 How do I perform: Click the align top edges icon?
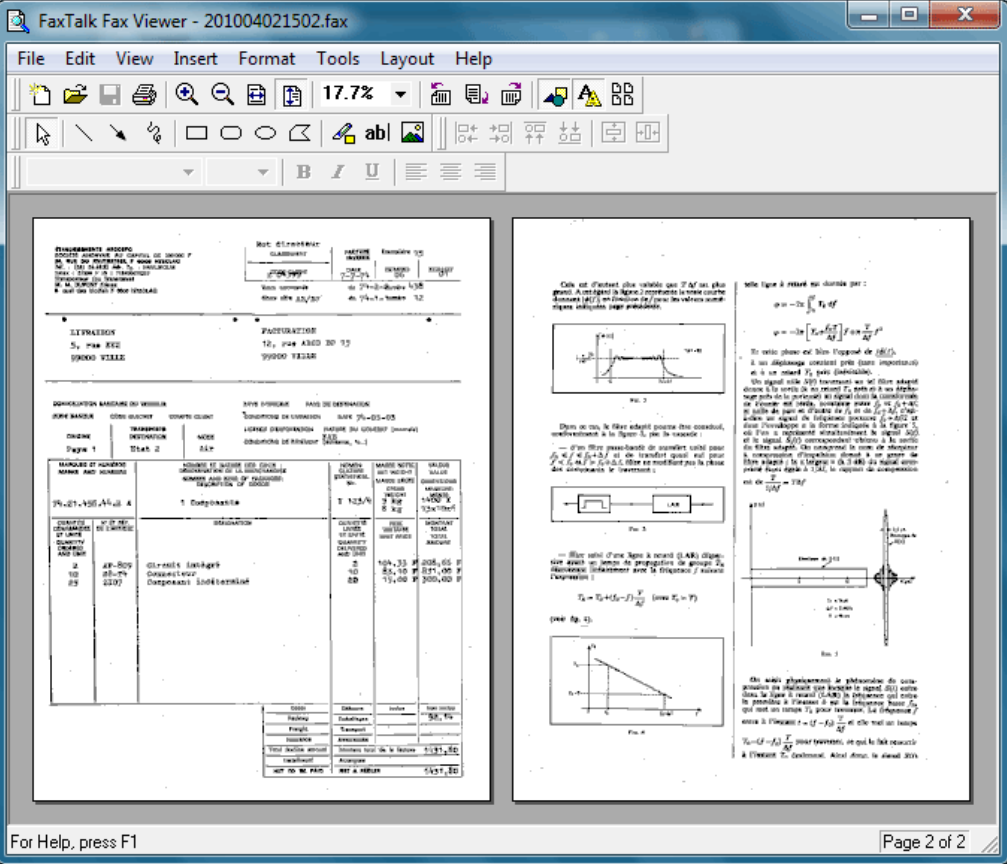click(x=535, y=133)
